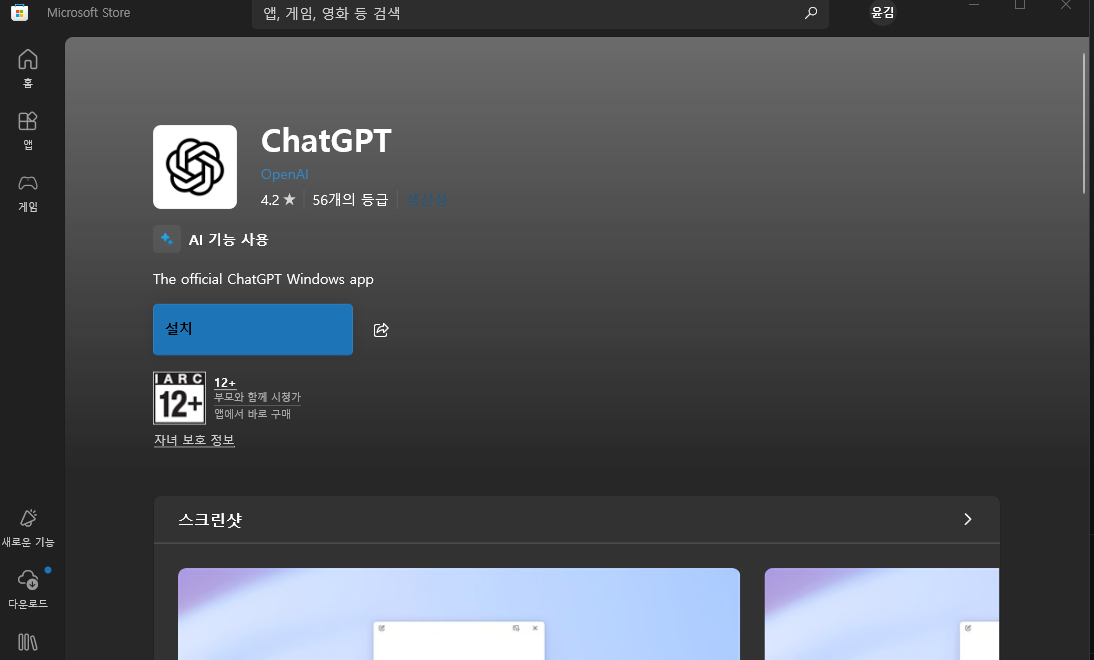Click the share icon next to install
Screen dimensions: 1094x660
(x=381, y=330)
